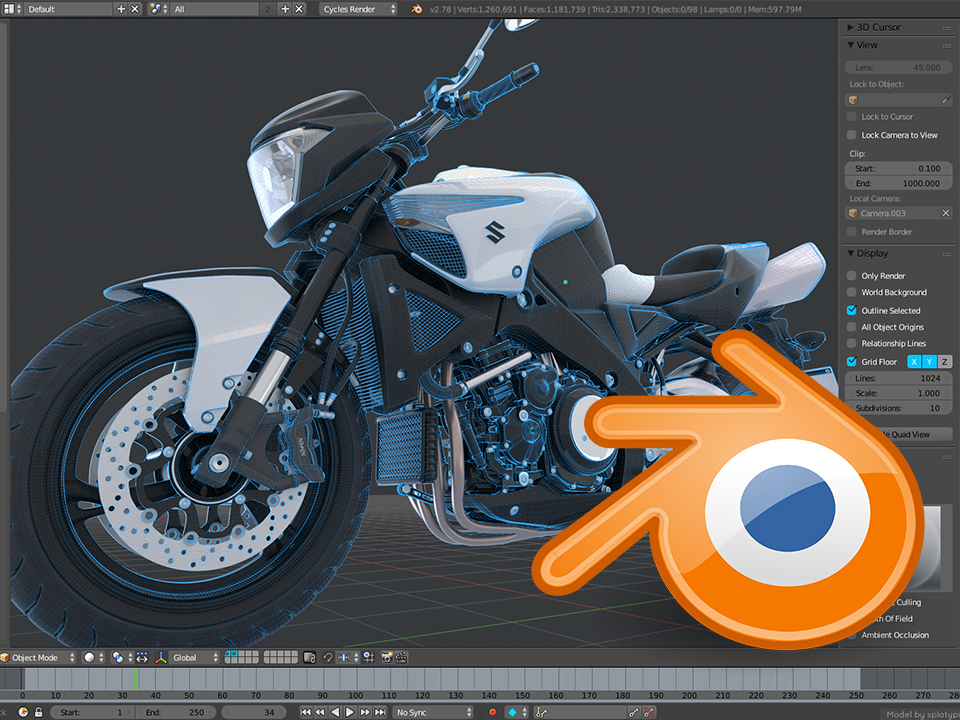This screenshot has width=960, height=720.
Task: Toggle the X axis grid button
Action: tap(914, 362)
